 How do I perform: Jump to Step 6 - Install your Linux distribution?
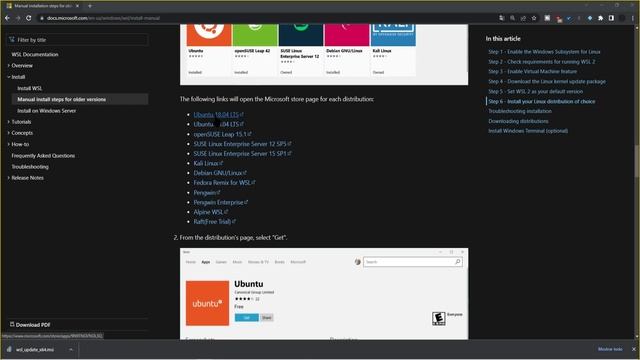[x=542, y=101]
